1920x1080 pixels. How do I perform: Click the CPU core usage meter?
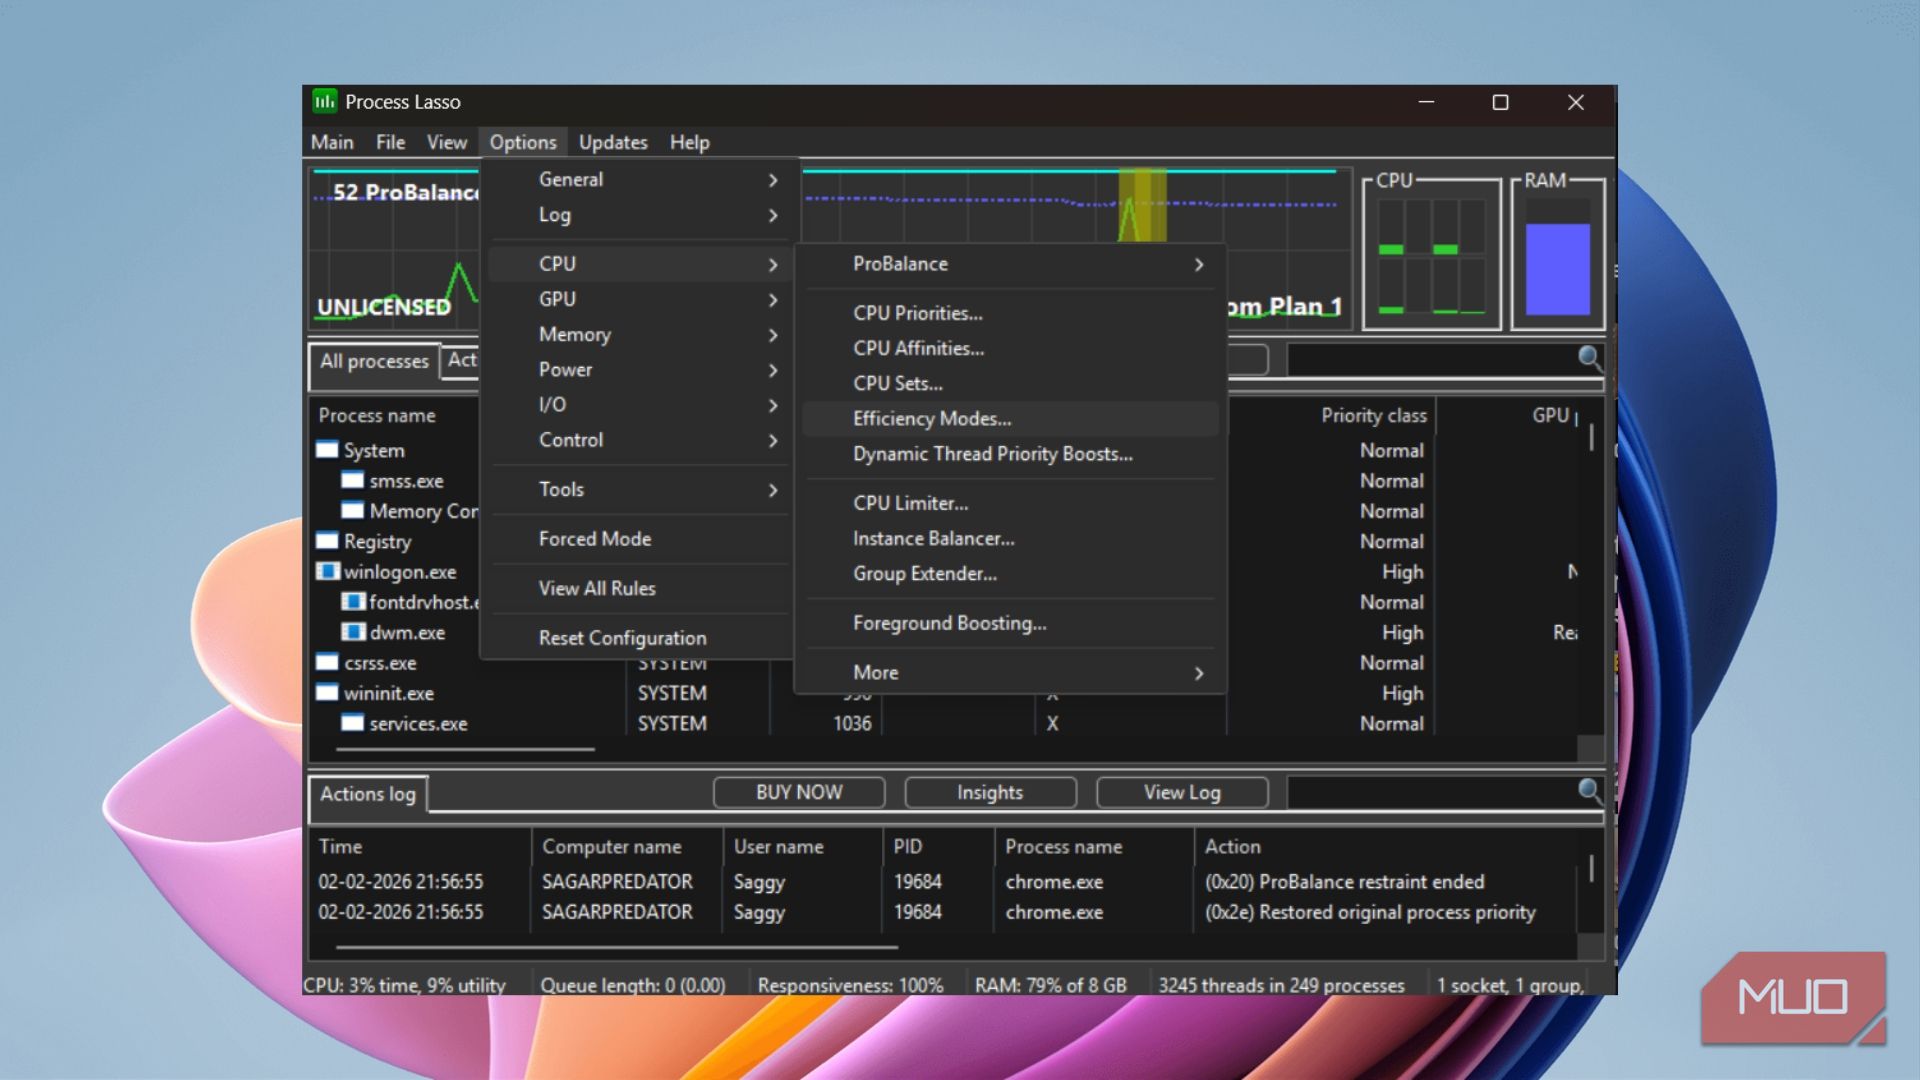[x=1431, y=254]
